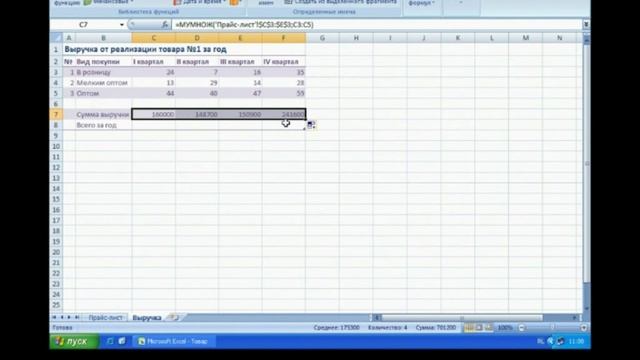Select row 7 header
The height and width of the screenshot is (360, 640).
pos(56,114)
